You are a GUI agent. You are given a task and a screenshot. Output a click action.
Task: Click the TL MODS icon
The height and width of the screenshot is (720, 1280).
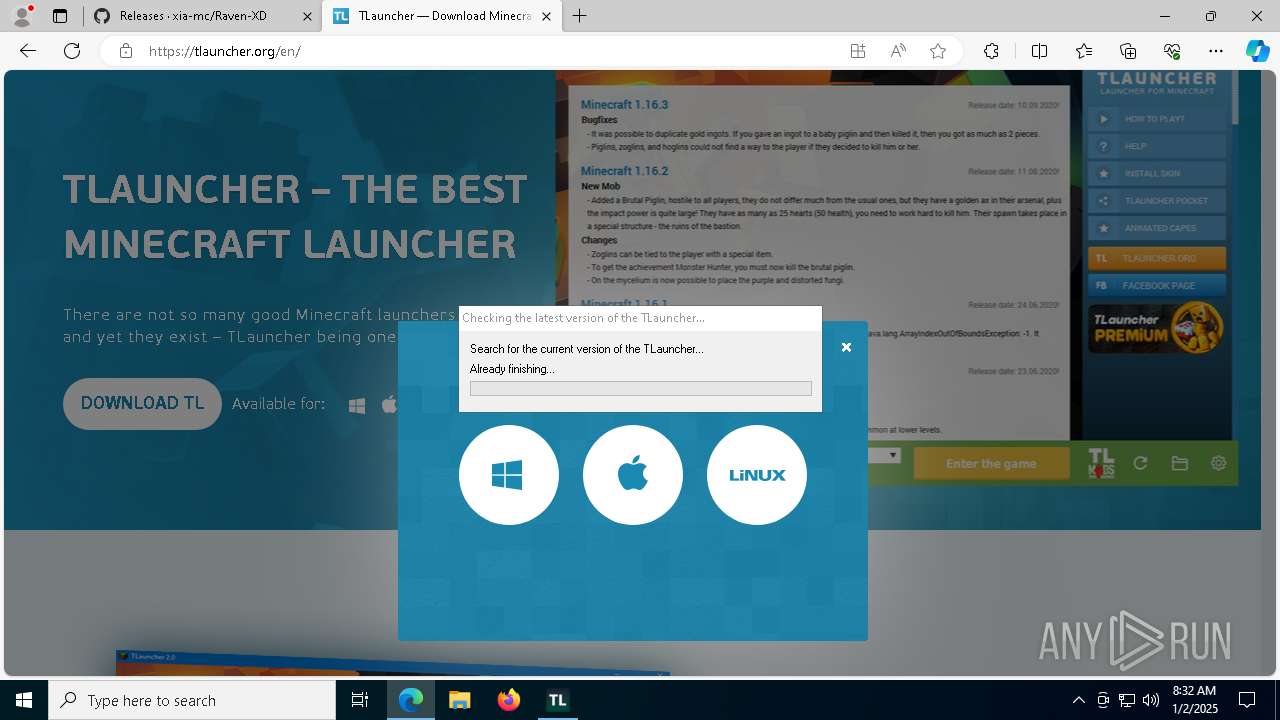(x=1101, y=463)
